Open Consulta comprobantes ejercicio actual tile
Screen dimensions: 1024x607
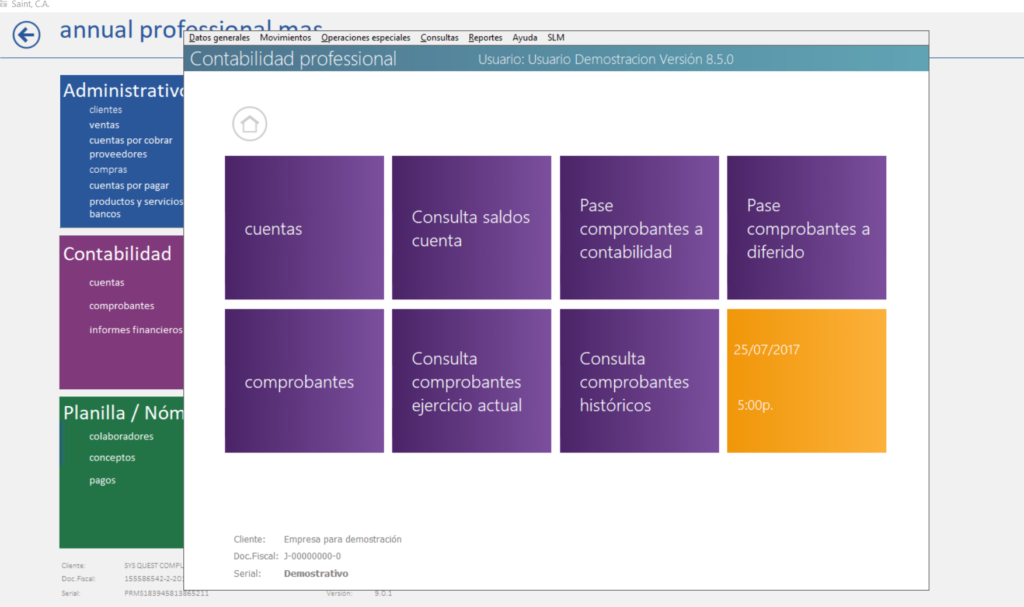point(471,381)
